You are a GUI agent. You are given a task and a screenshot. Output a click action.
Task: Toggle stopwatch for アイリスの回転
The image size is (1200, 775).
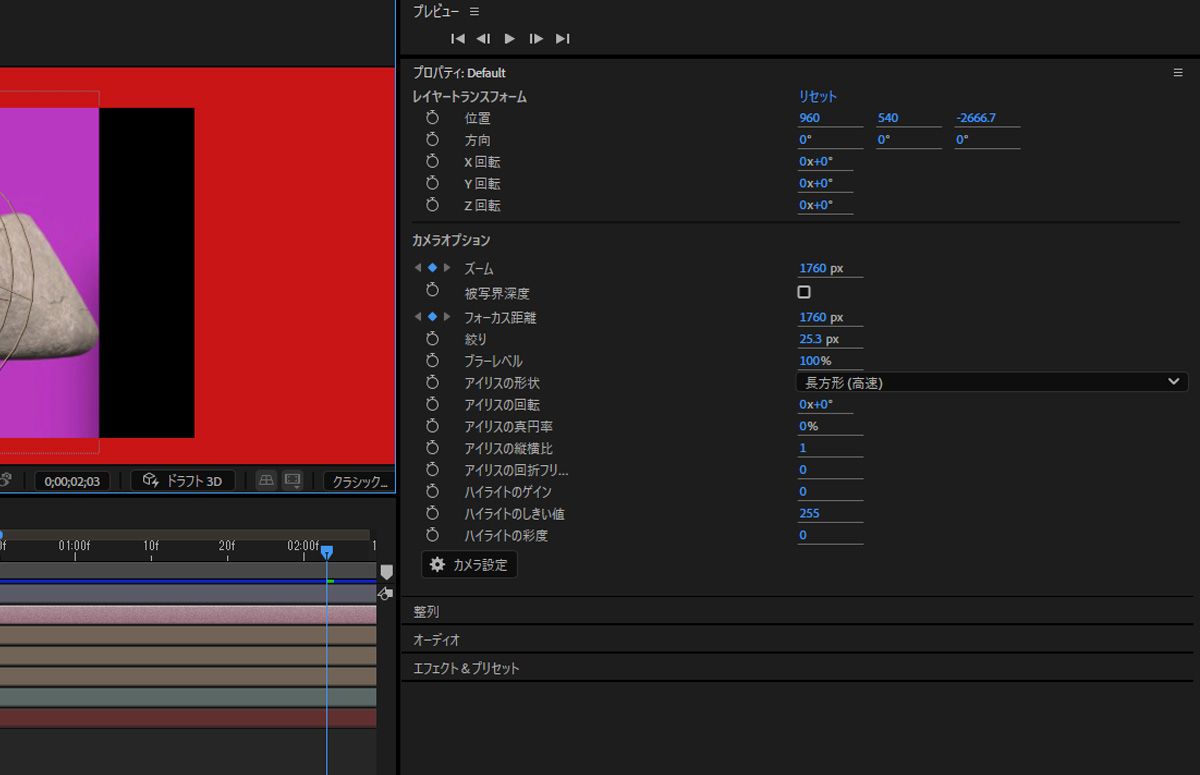(x=432, y=404)
